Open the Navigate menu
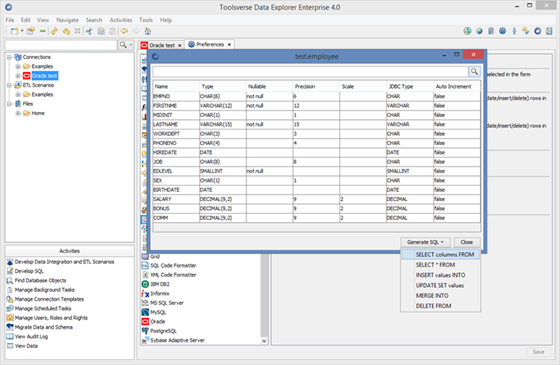 pyautogui.click(x=67, y=20)
